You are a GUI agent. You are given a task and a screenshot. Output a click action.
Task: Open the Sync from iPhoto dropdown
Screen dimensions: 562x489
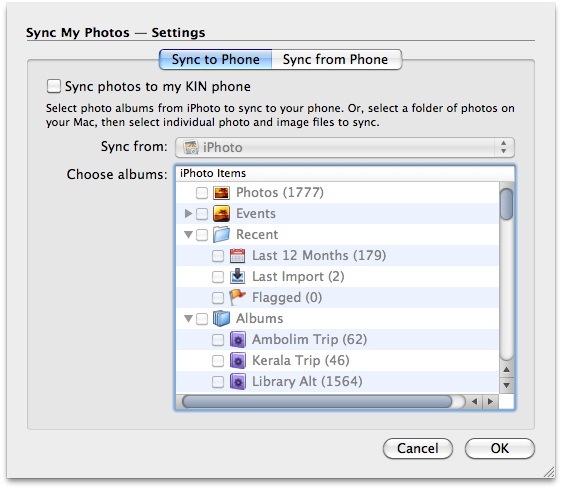pyautogui.click(x=345, y=147)
